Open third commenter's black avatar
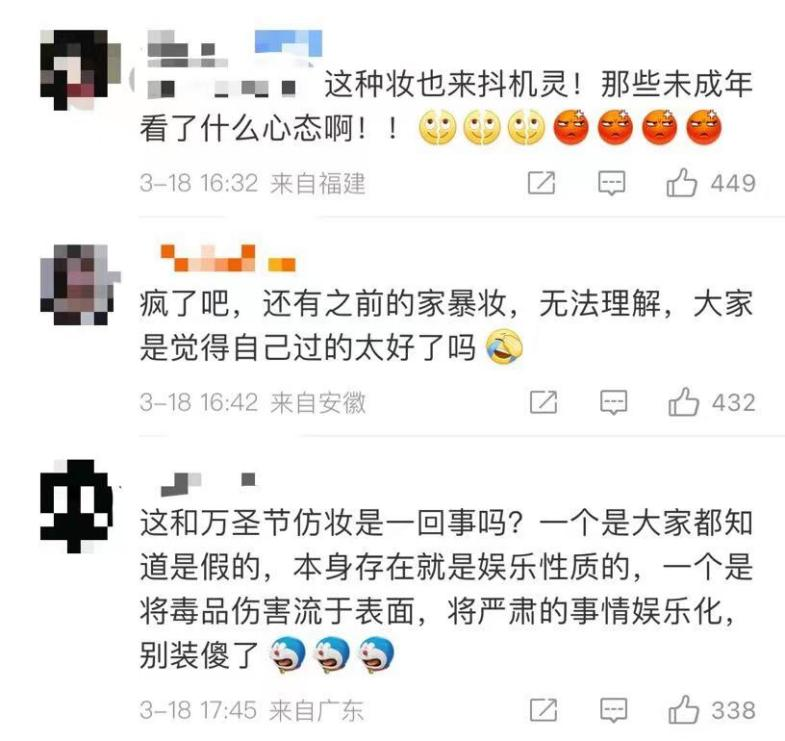Image resolution: width=785 pixels, height=741 pixels. coord(77,506)
